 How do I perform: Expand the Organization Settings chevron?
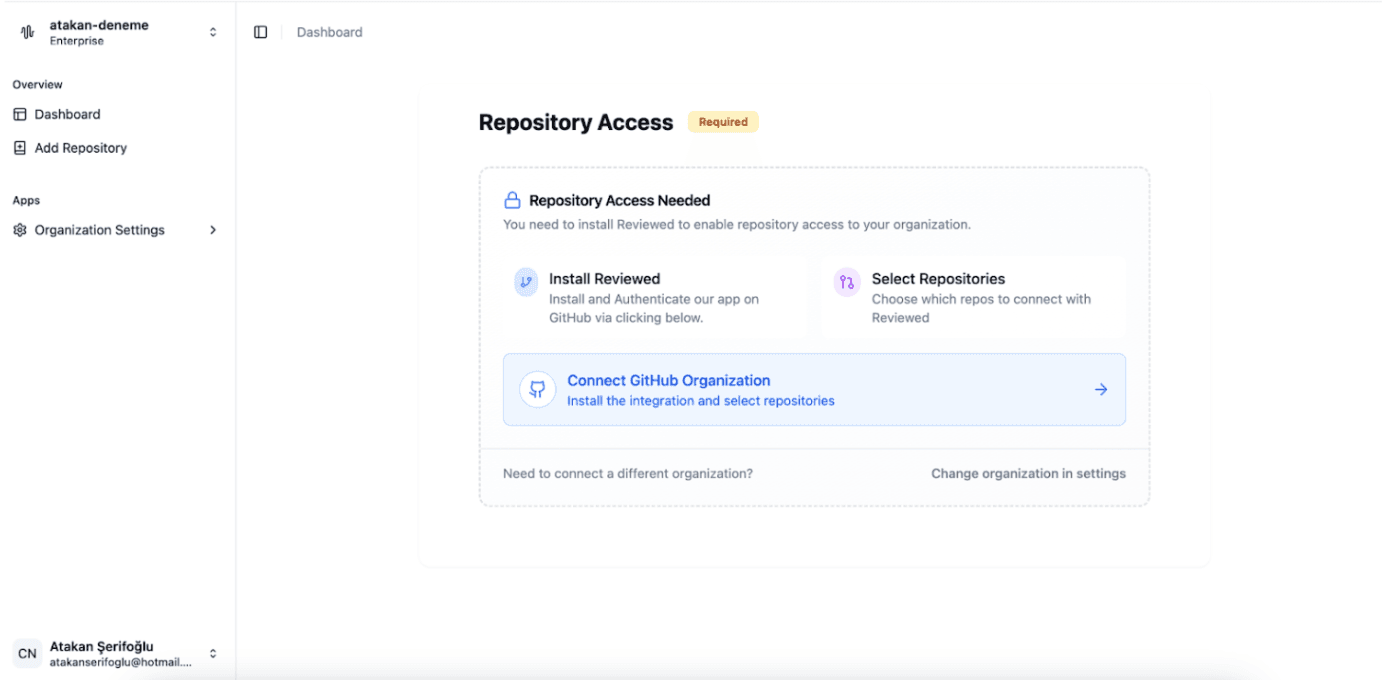point(212,230)
